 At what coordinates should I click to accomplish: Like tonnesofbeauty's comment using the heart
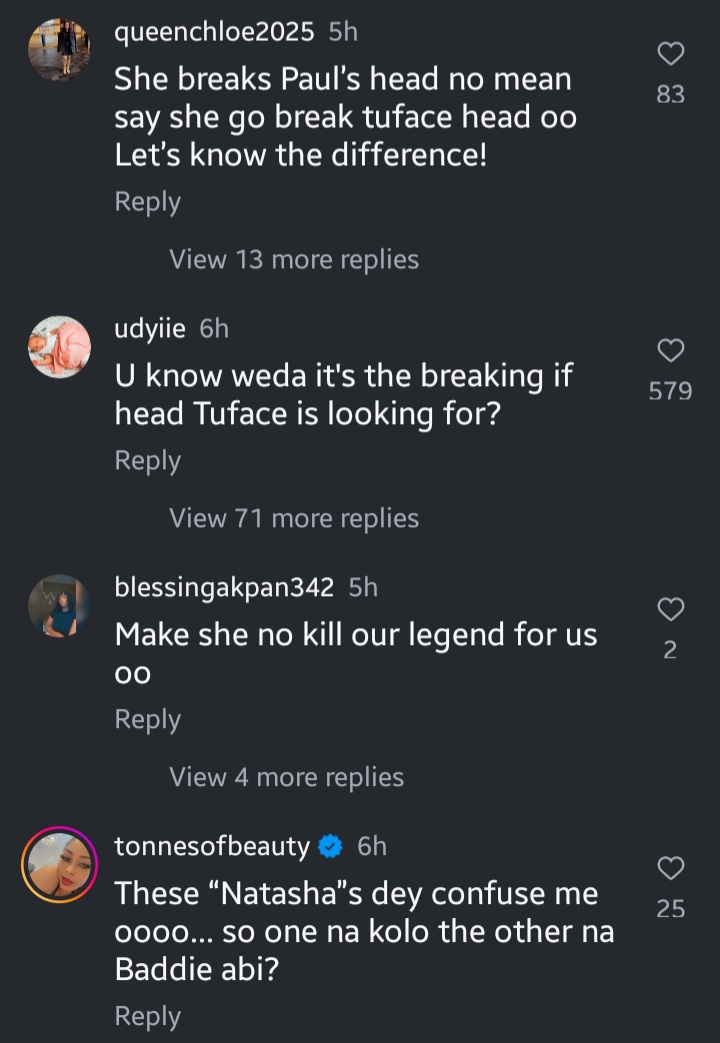(x=670, y=867)
